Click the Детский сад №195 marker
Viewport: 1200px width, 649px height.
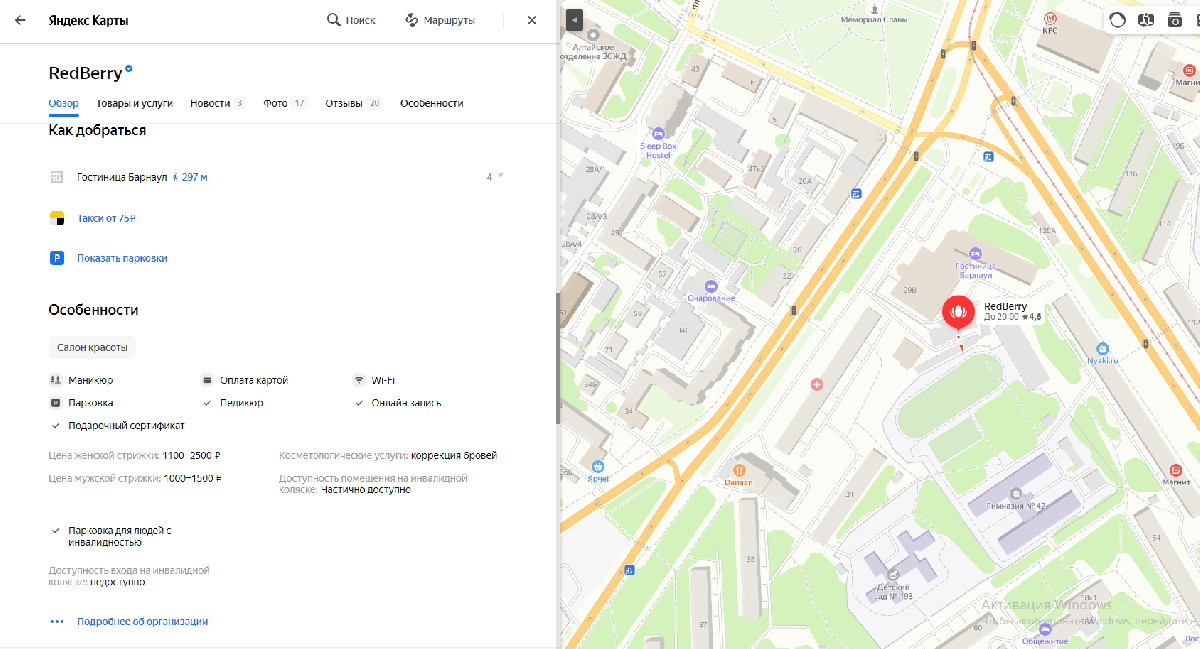893,574
